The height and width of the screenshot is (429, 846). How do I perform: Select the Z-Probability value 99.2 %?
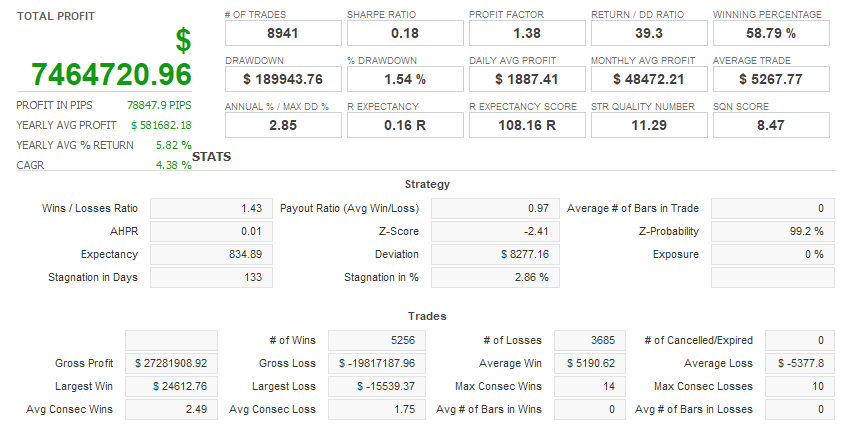point(771,231)
